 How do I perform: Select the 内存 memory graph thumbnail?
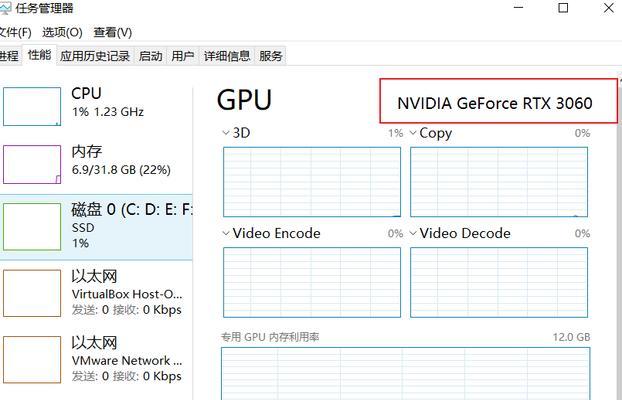[x=32, y=165]
